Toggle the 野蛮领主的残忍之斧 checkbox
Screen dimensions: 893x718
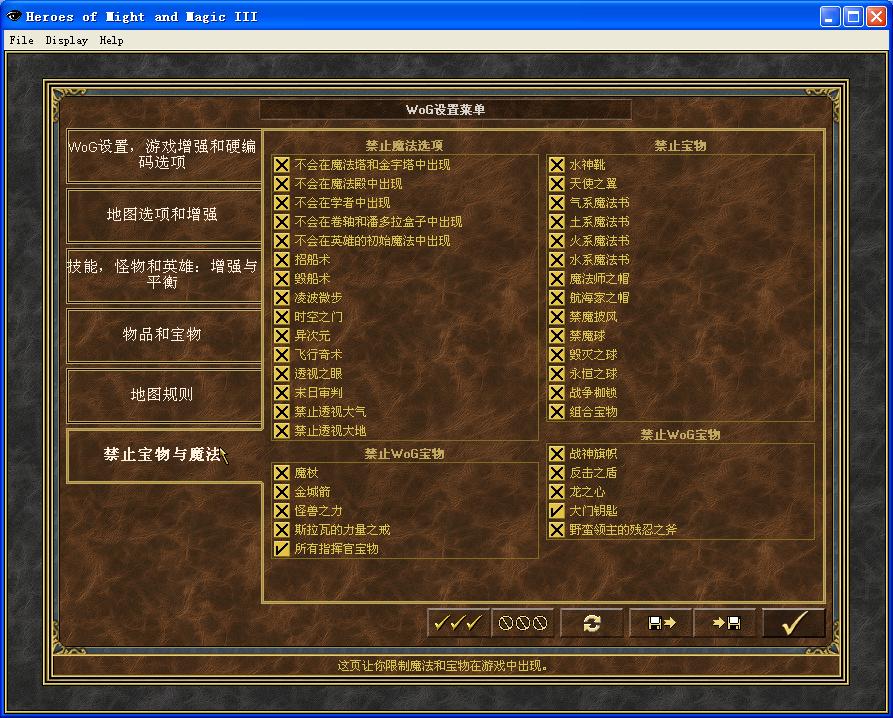tap(556, 530)
